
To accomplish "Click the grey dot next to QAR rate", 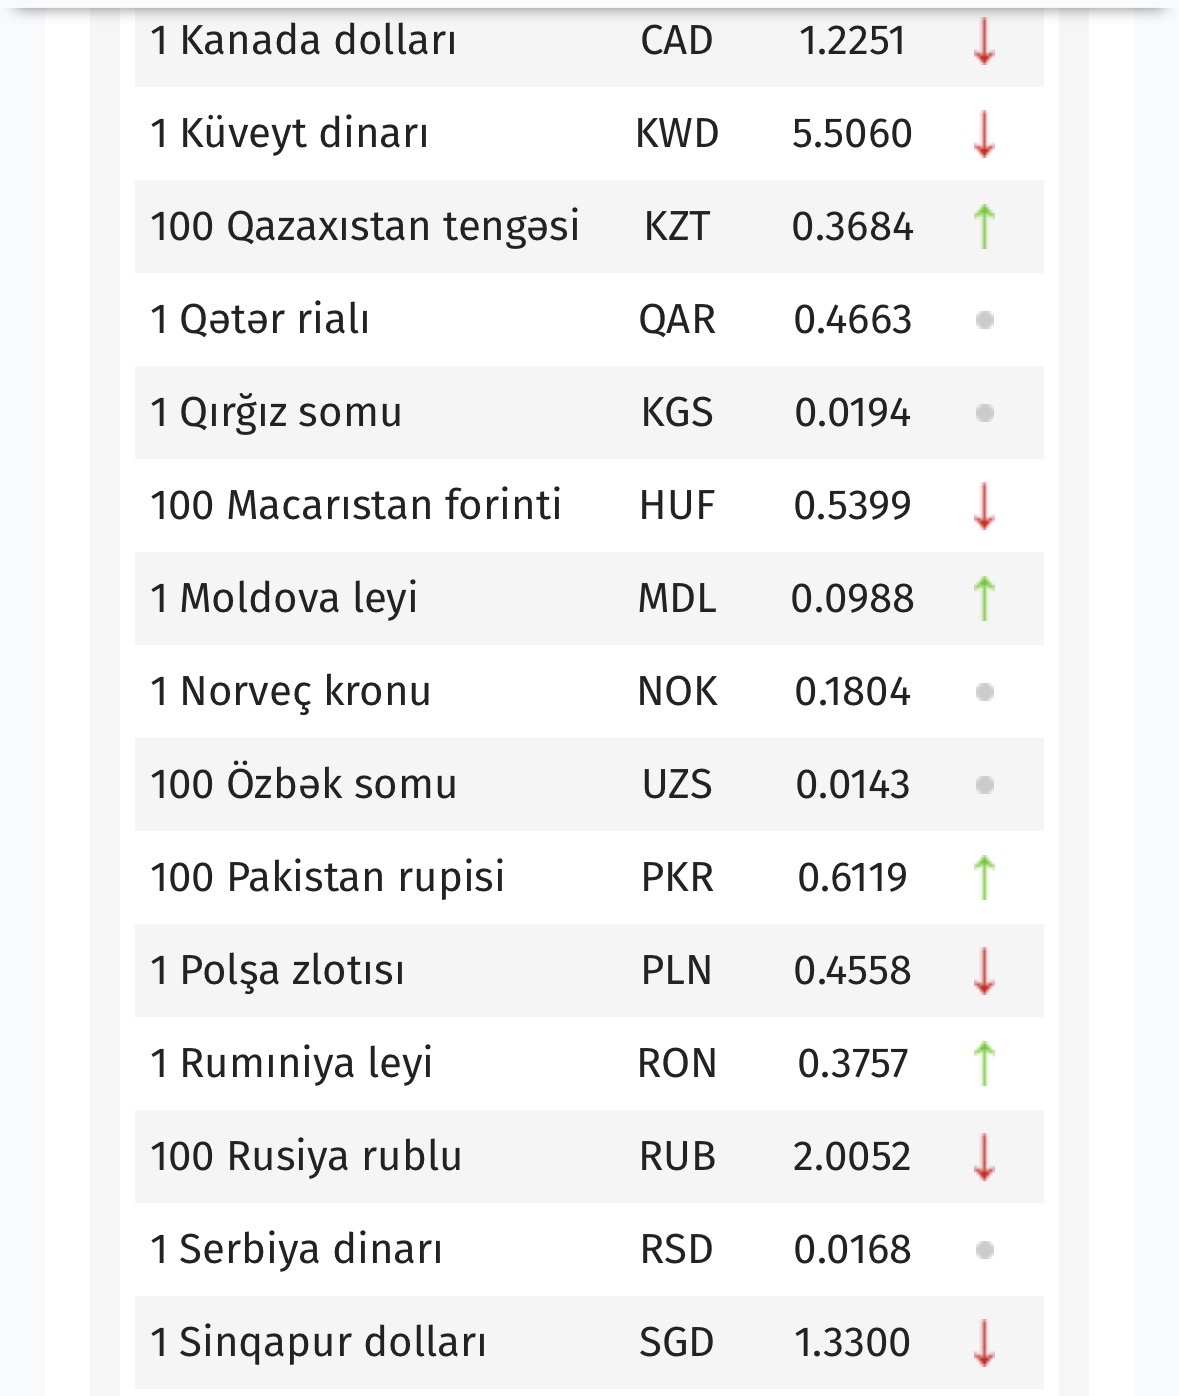I will click(984, 320).
